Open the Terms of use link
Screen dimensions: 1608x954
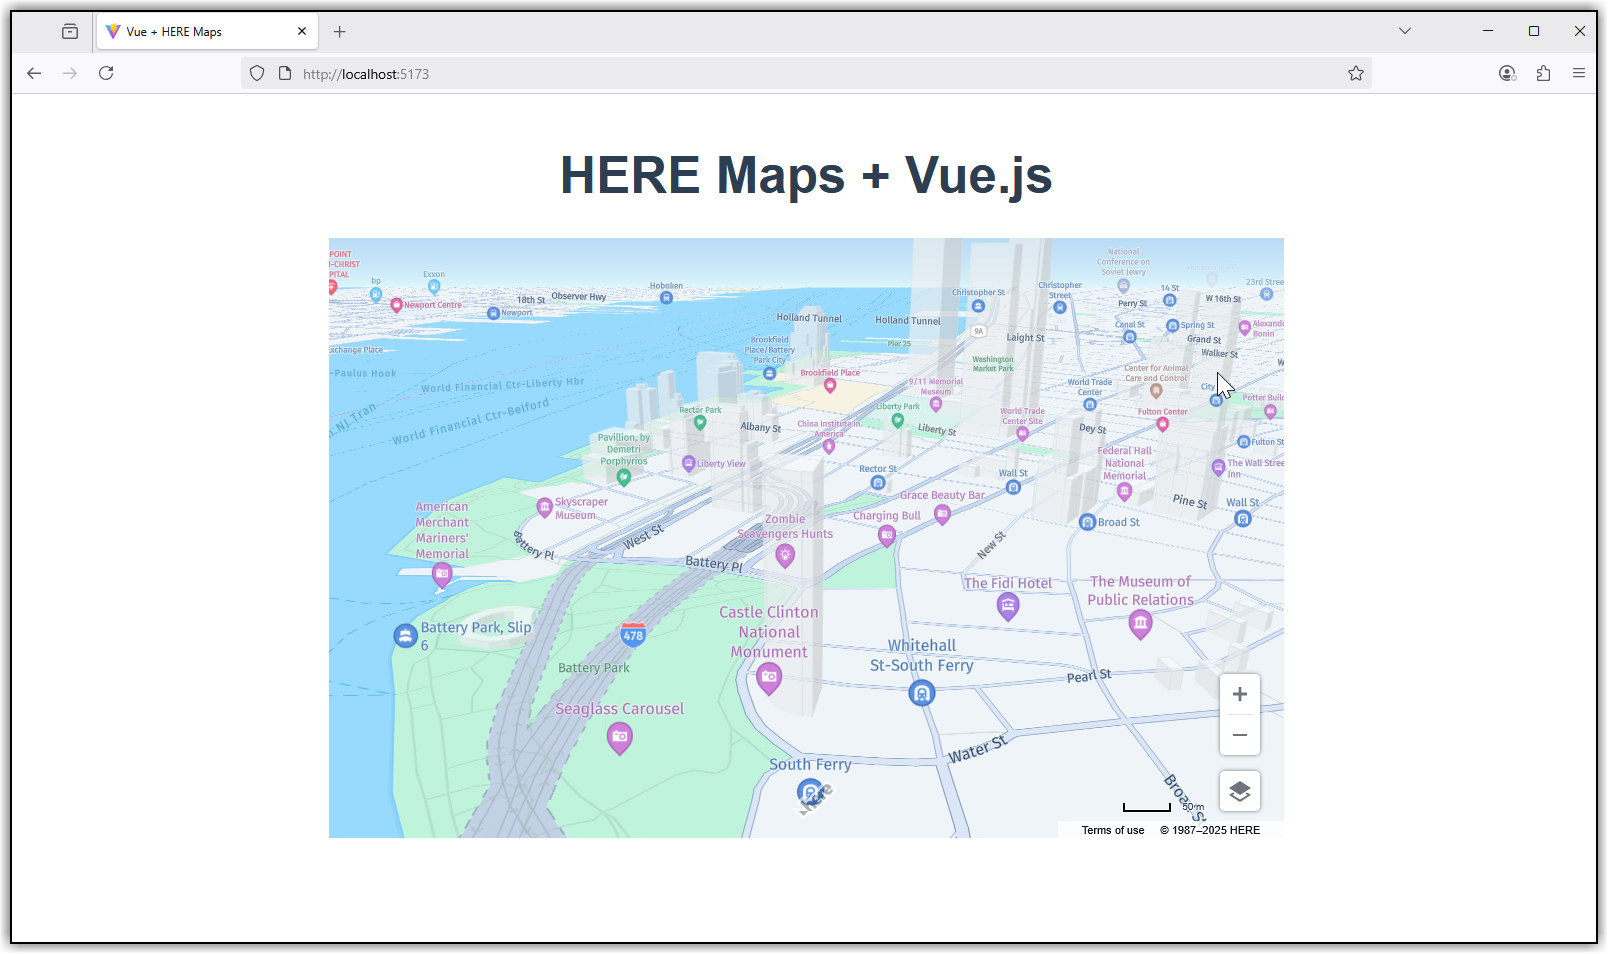[x=1112, y=830]
